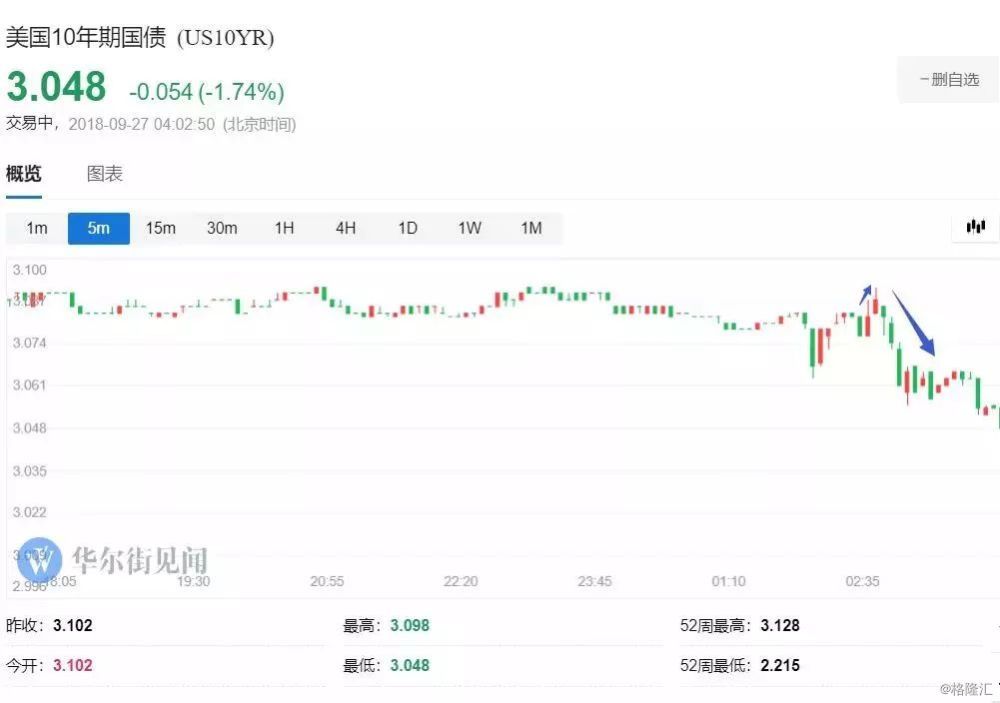Remove from watchlist via 删自选 button
Image resolution: width=1000 pixels, height=703 pixels.
pos(949,80)
